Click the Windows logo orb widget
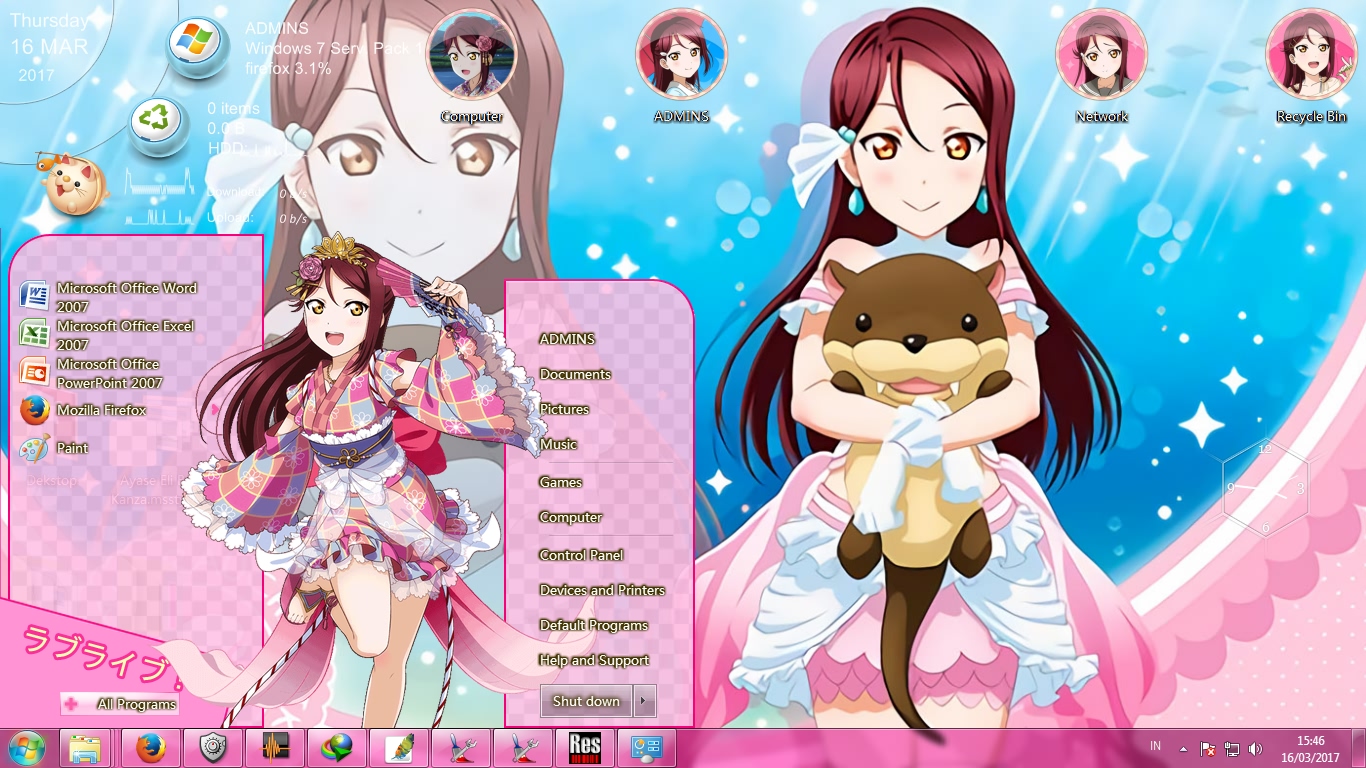 click(197, 46)
